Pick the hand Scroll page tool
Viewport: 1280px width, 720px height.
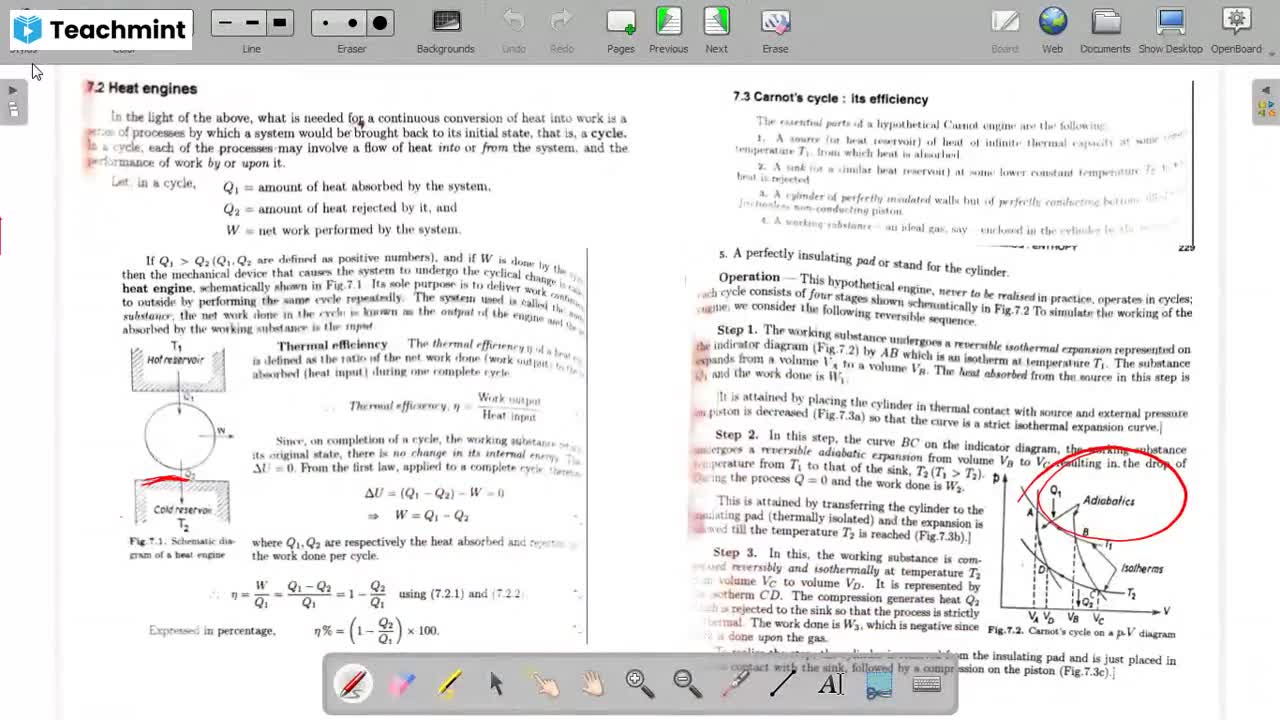[x=593, y=684]
